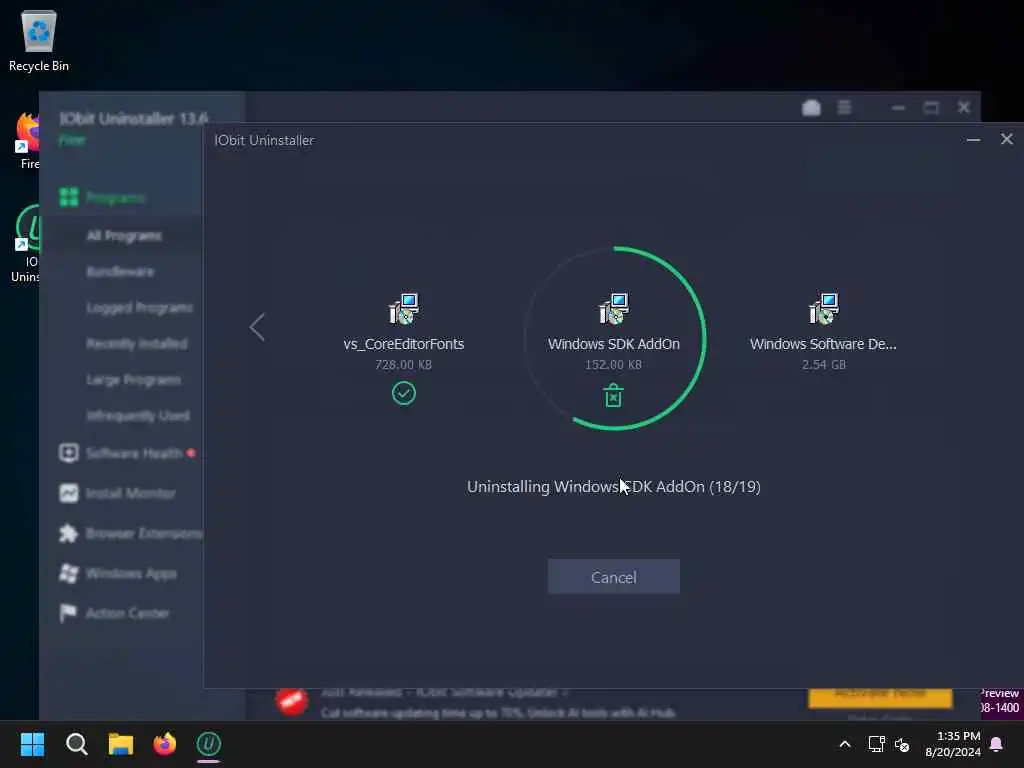Open the notification bell icon
The image size is (1024, 768).
[x=997, y=744]
